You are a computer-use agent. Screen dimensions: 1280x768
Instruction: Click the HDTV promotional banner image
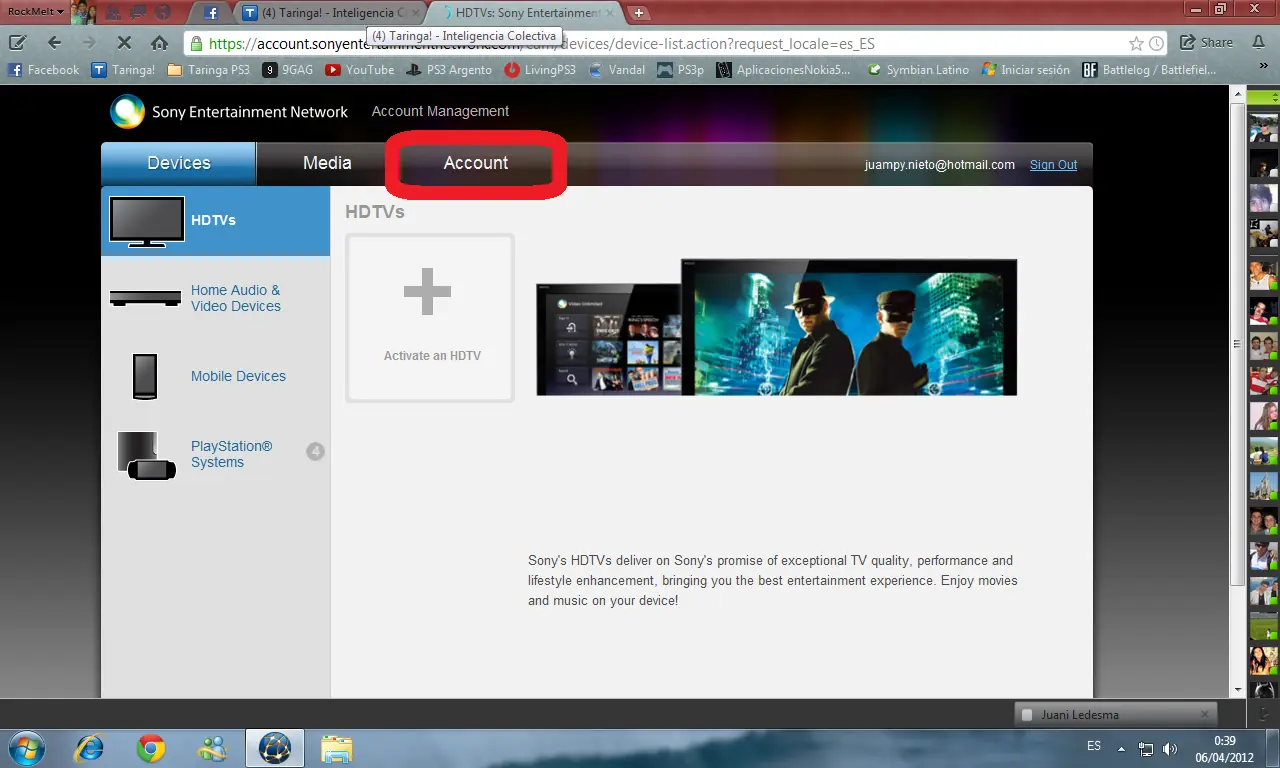777,328
